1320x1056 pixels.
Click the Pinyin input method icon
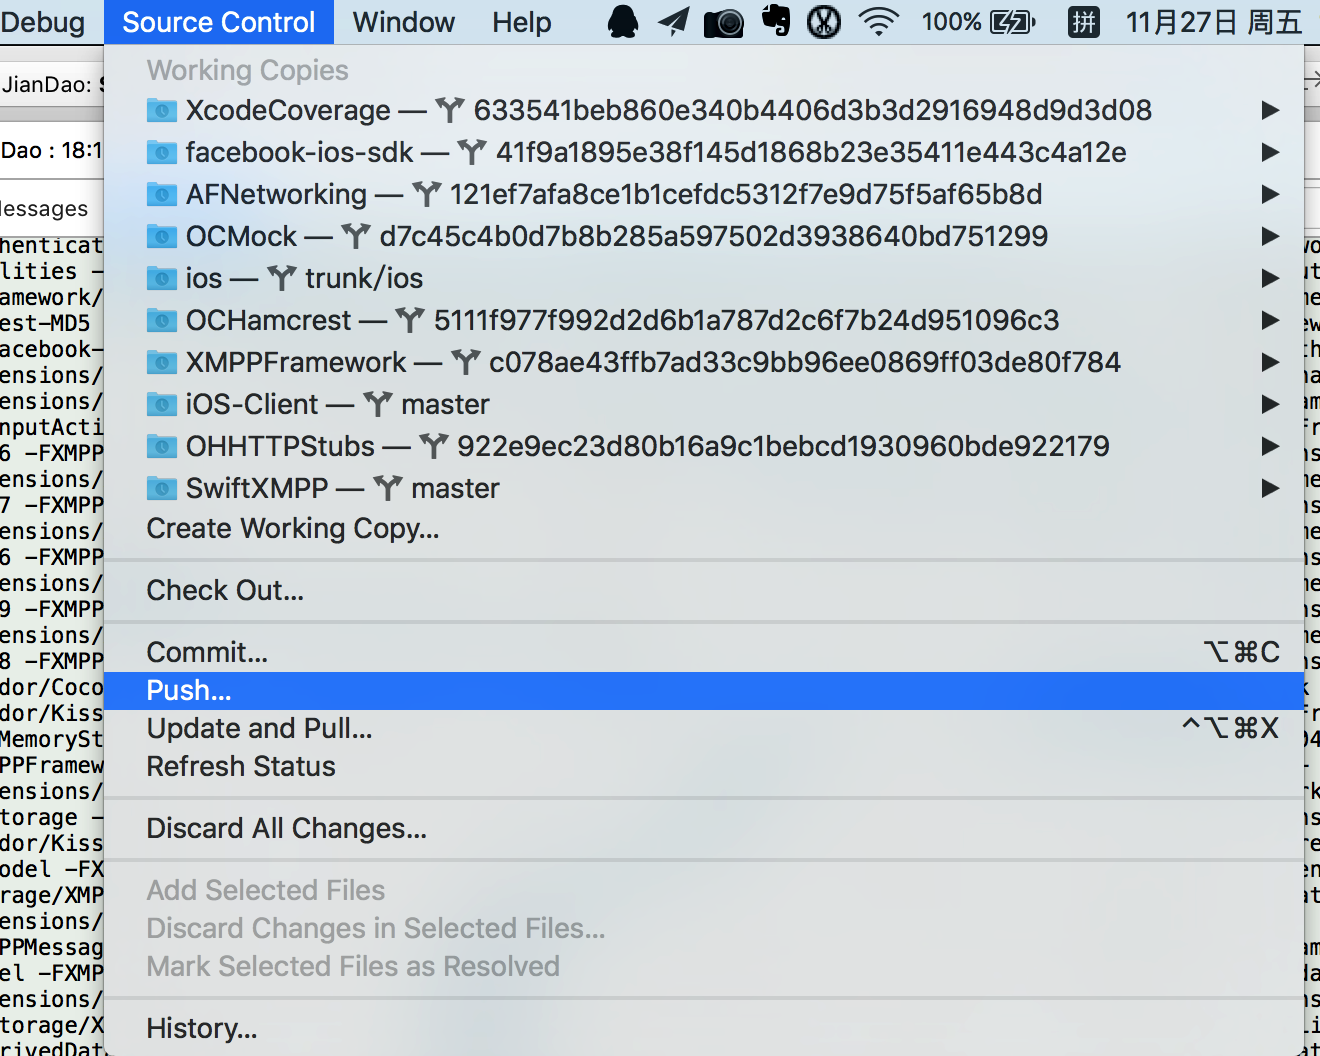point(1084,22)
